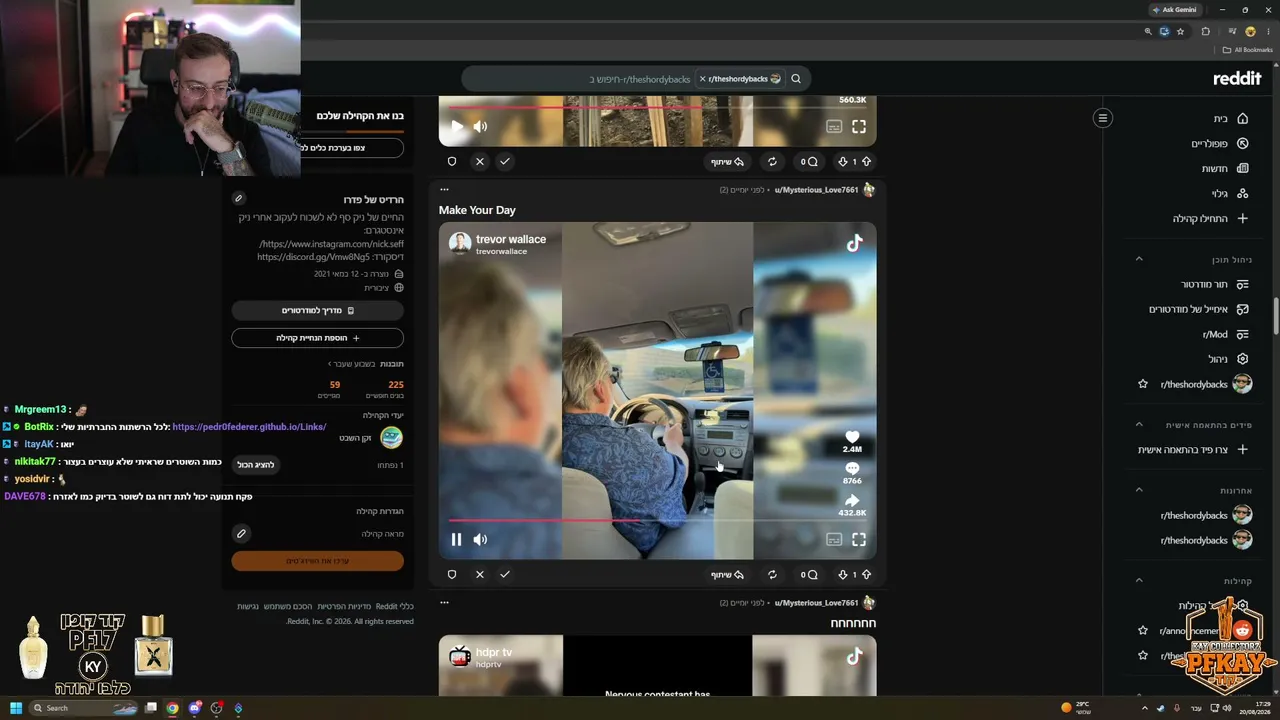This screenshot has height=720, width=1280.
Task: Approve the Make Your Day post
Action: click(x=504, y=574)
